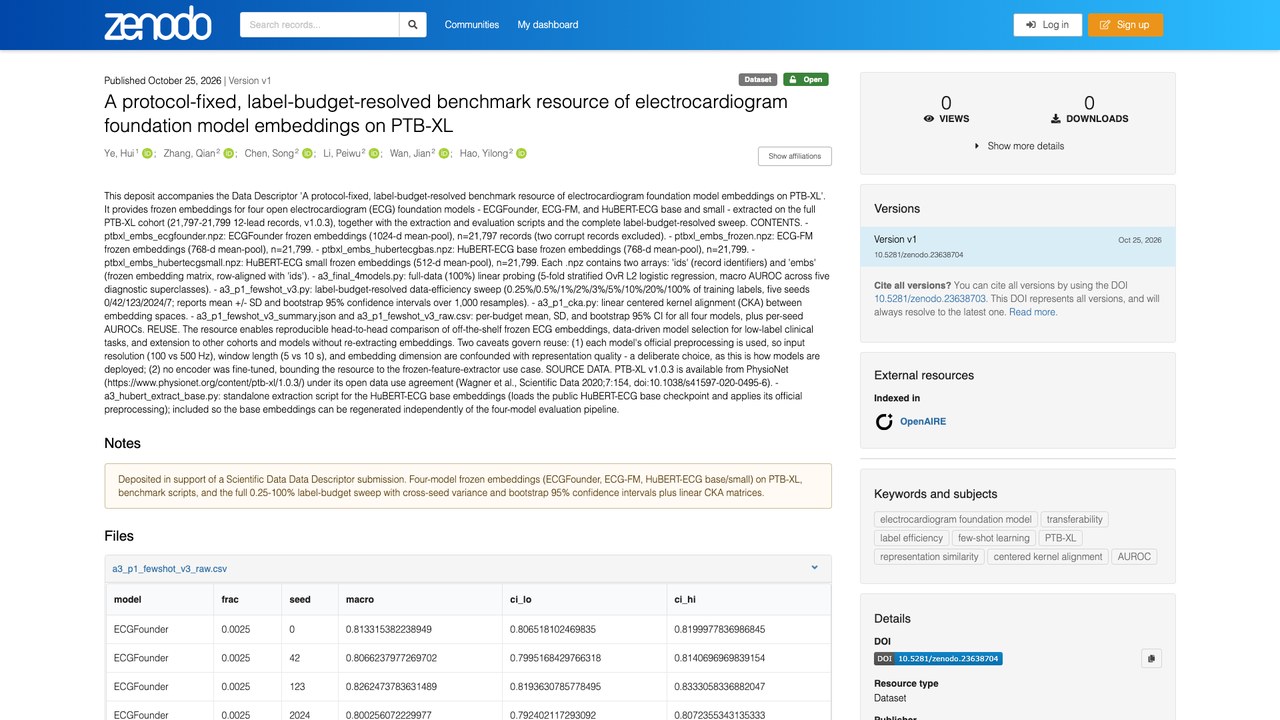Click the PTB-XL keyword tag
This screenshot has width=1280, height=720.
click(1061, 538)
